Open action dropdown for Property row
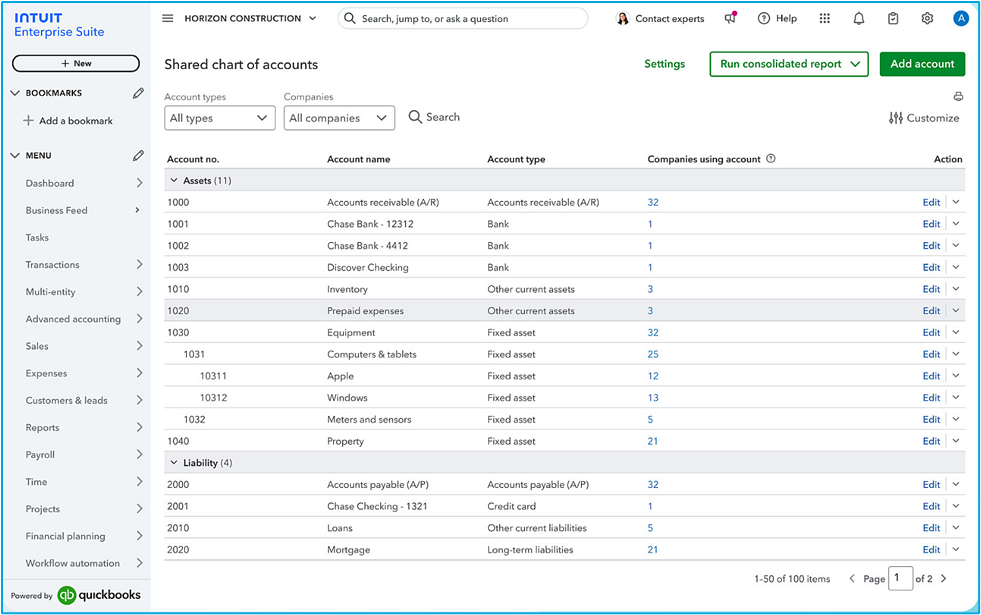Image resolution: width=981 pixels, height=615 pixels. click(956, 441)
